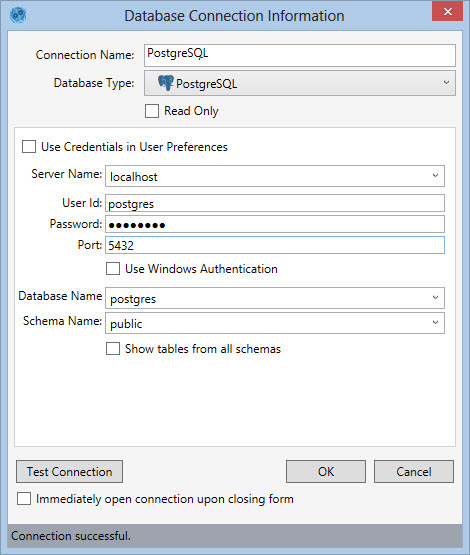This screenshot has width=470, height=555.
Task: Expand the Server Name dropdown arrow
Action: pyautogui.click(x=435, y=176)
